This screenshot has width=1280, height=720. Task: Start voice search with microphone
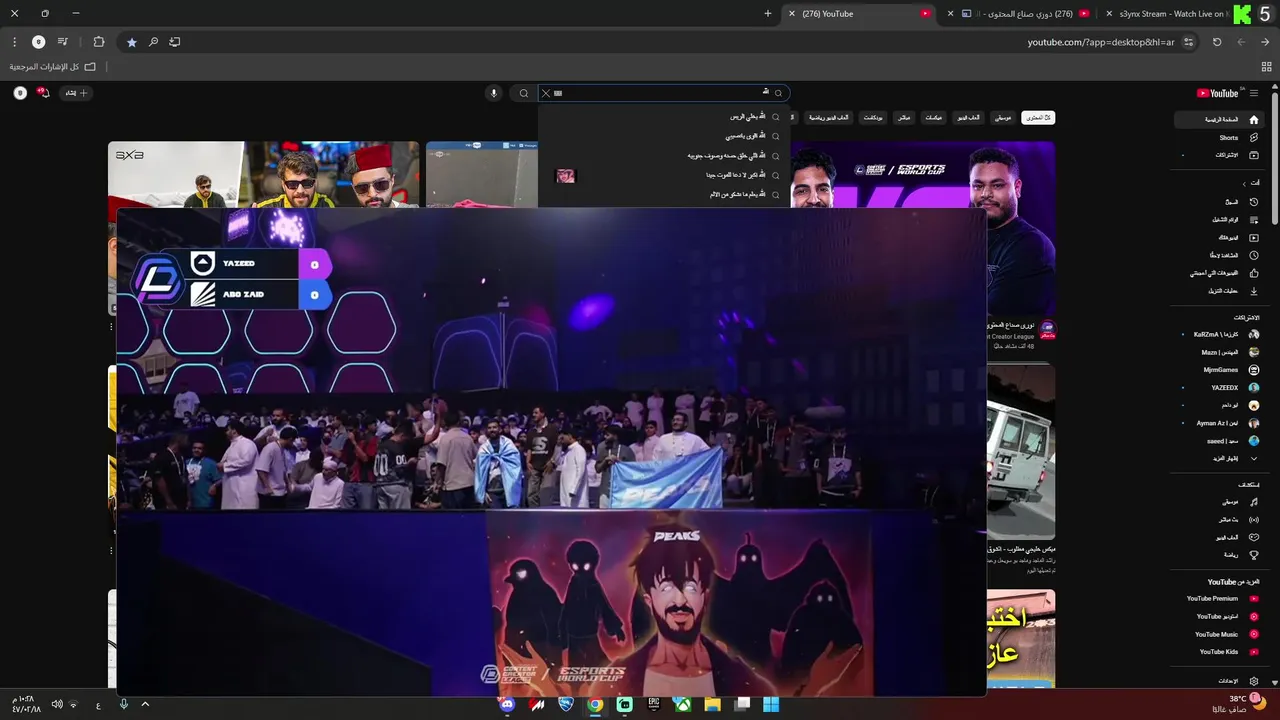[493, 93]
